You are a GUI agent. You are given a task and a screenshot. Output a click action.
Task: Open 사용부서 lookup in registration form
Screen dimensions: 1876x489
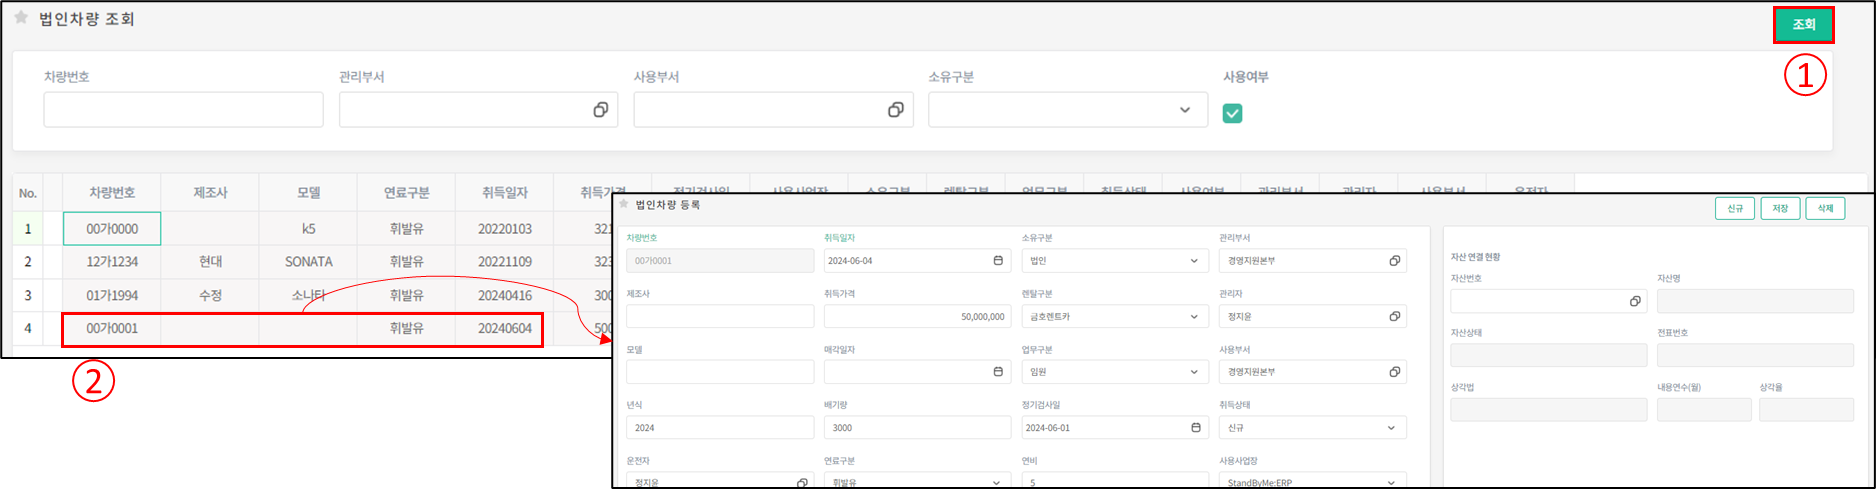(1394, 372)
